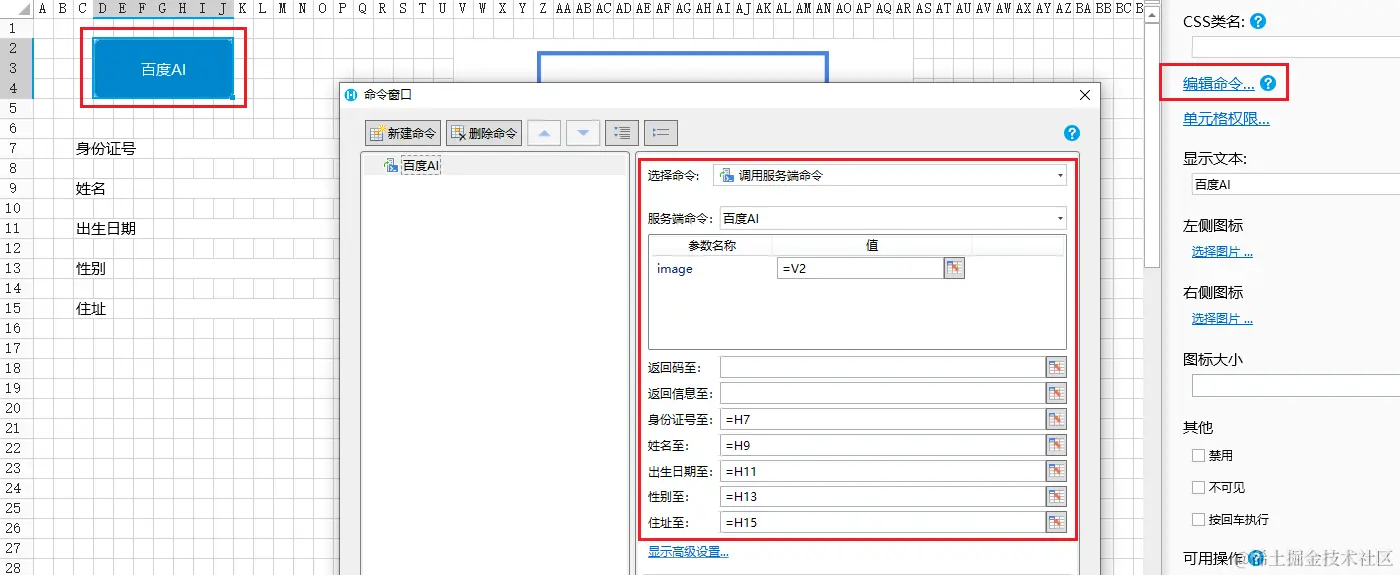Edit the 显示文本 field containing 百度AI
The image size is (1400, 575).
tap(1295, 184)
